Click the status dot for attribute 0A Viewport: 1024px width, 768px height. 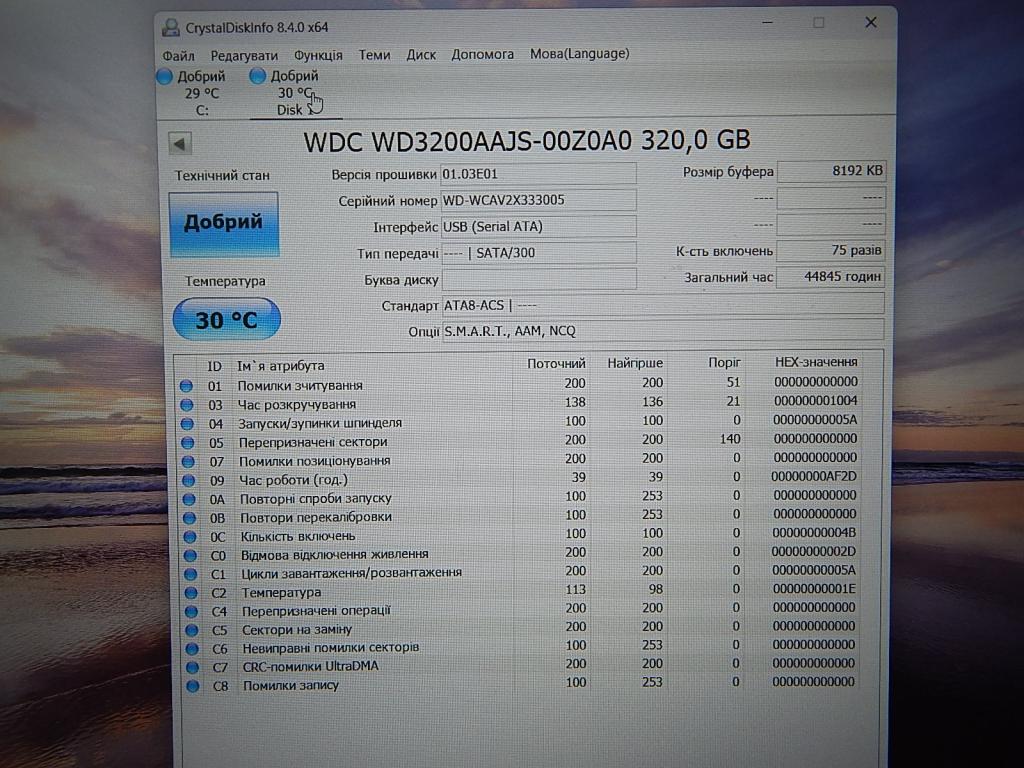point(189,500)
